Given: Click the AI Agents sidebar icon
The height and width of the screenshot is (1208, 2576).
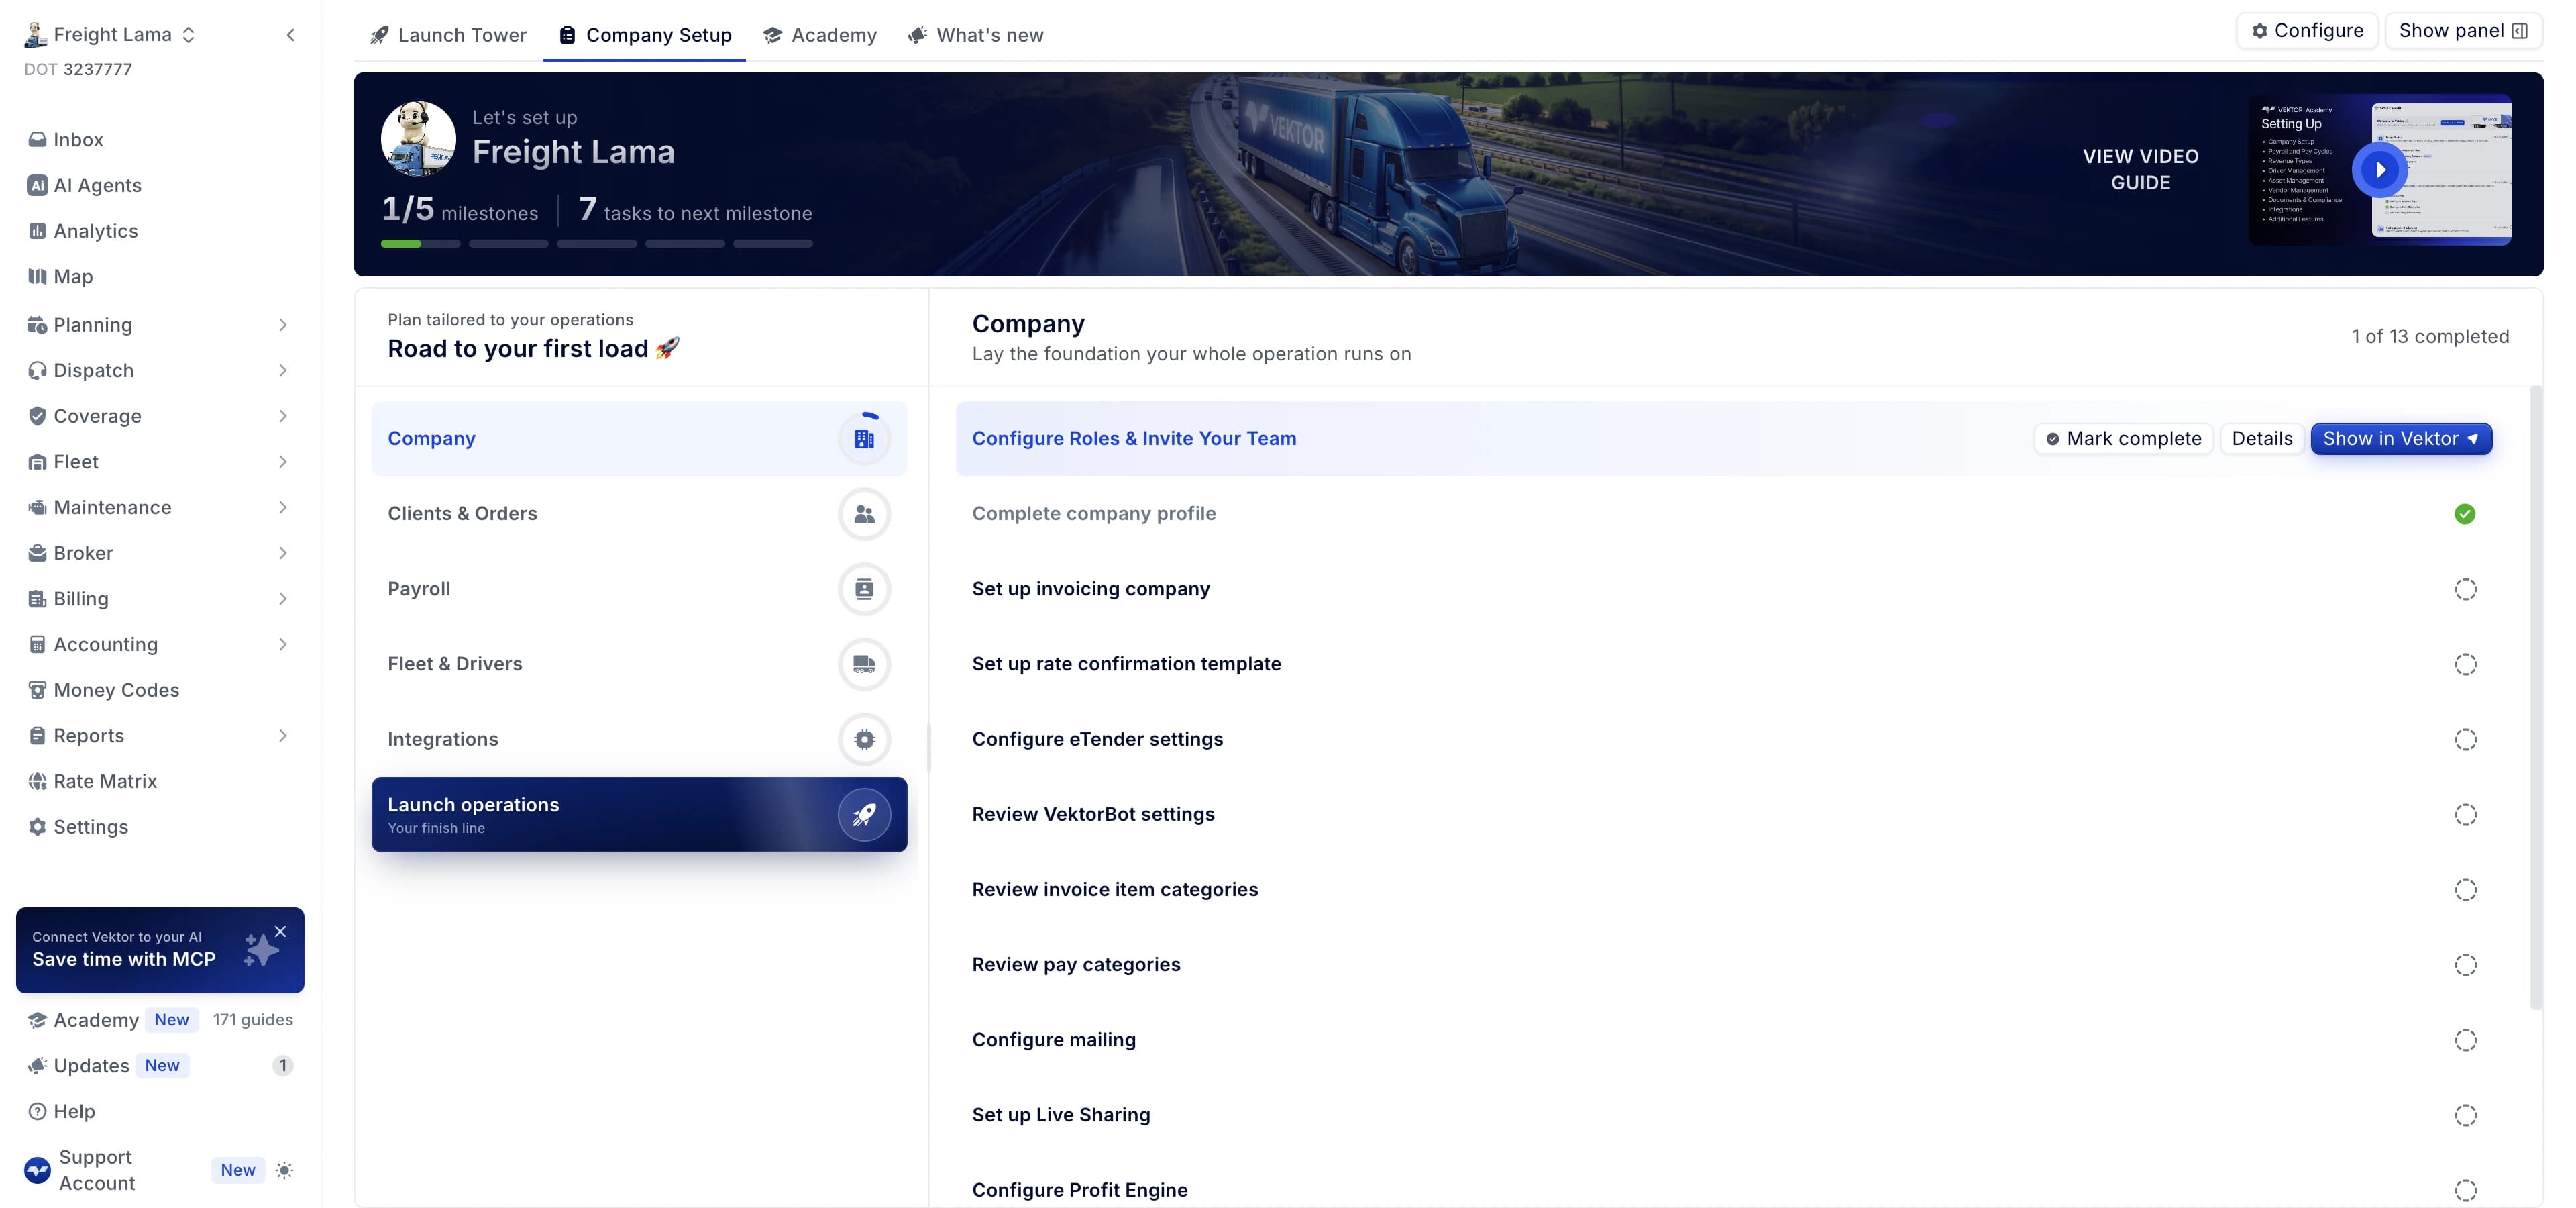Looking at the screenshot, I should (x=37, y=185).
